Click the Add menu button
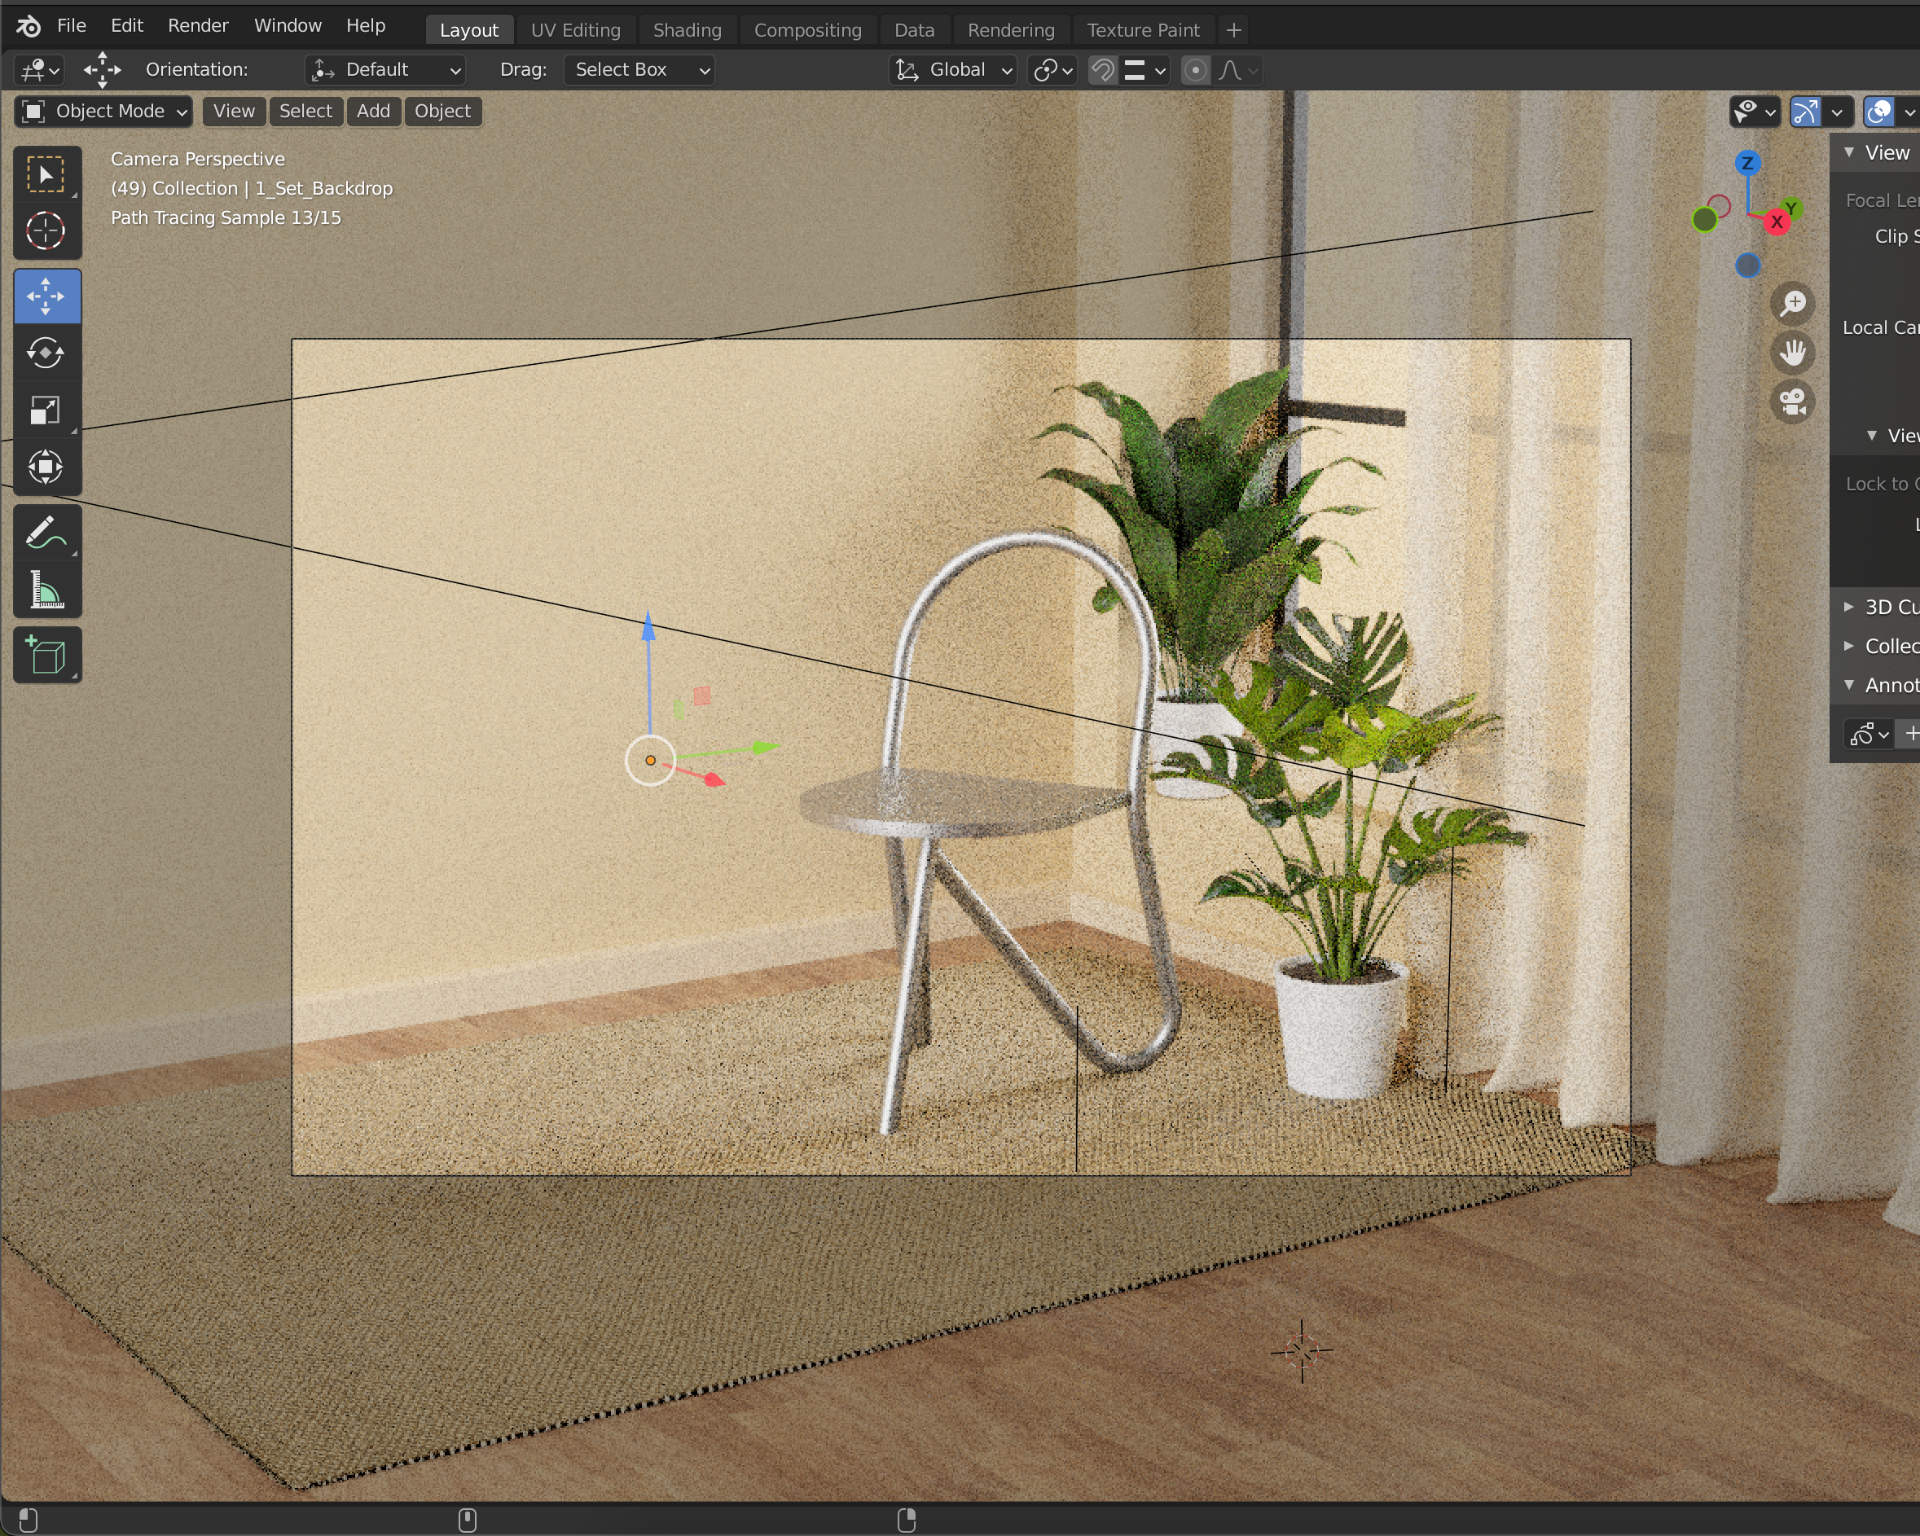 pos(373,111)
